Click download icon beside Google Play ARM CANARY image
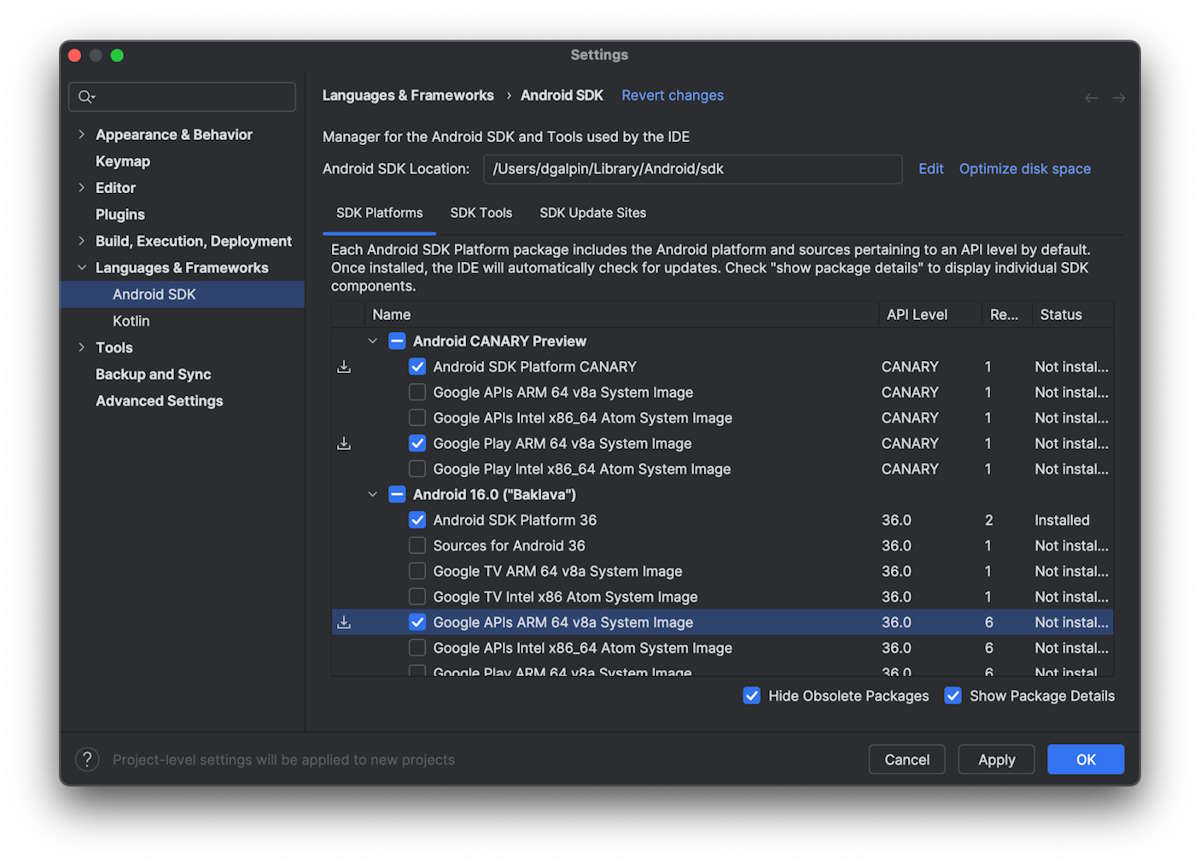Viewport: 1200px width, 865px height. click(x=344, y=444)
